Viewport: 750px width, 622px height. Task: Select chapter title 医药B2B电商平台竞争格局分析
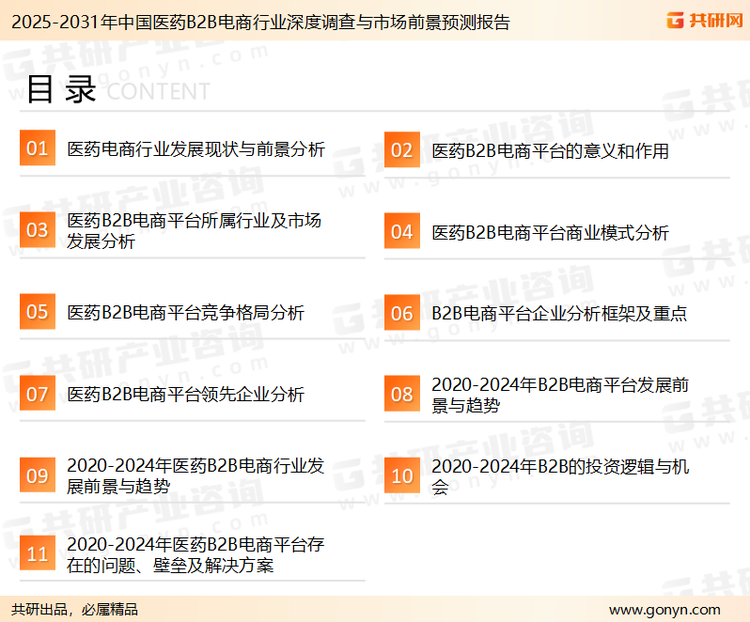coord(186,312)
